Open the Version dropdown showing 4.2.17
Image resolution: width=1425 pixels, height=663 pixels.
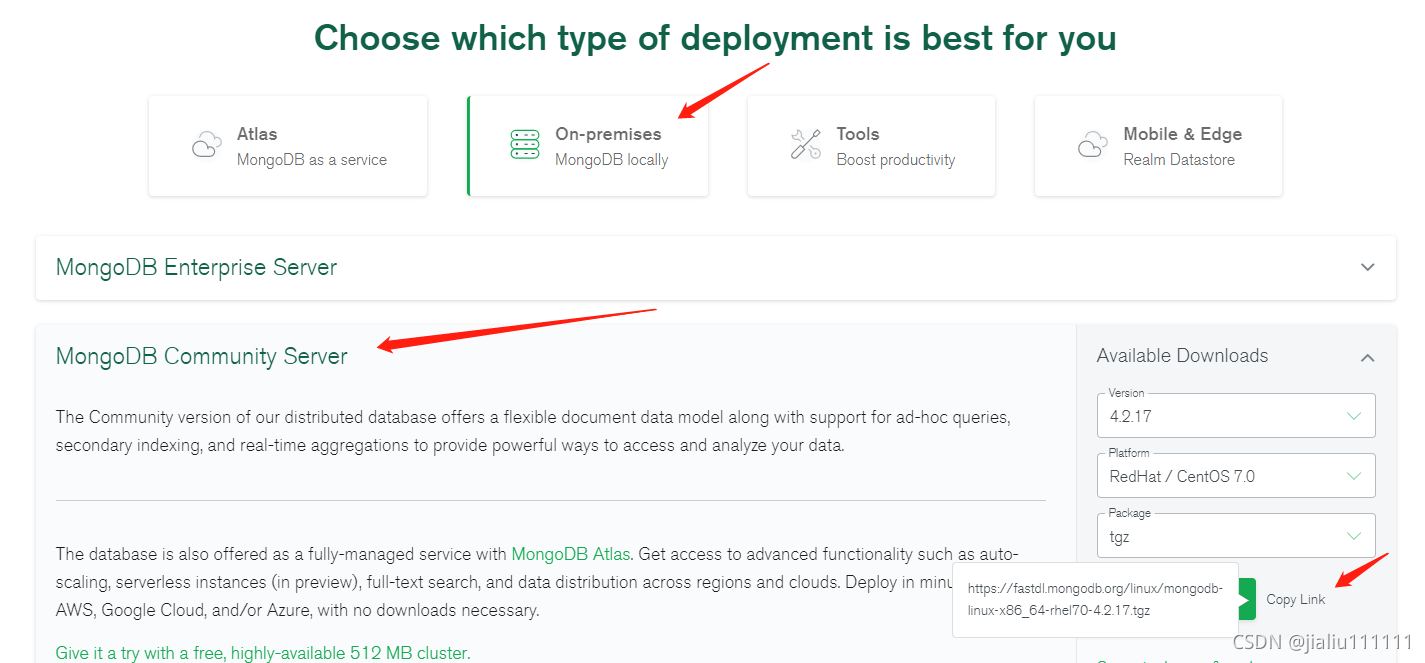coord(1236,415)
